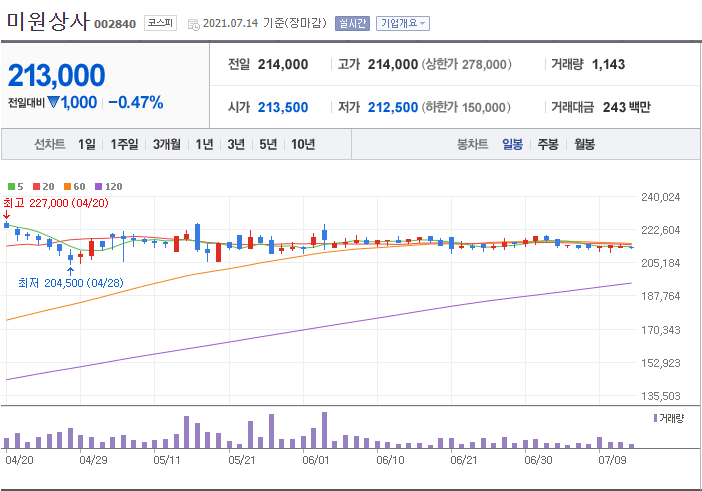
Task: Click the 상한가 278,000 text
Action: pos(467,64)
